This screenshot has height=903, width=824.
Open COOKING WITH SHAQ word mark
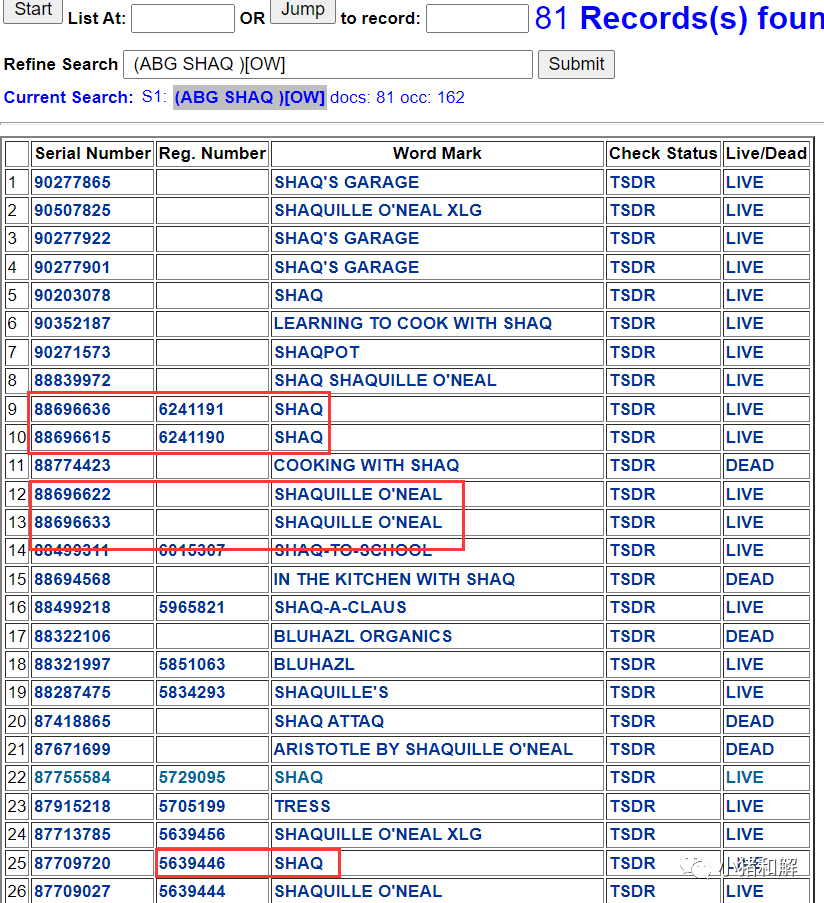(x=366, y=465)
